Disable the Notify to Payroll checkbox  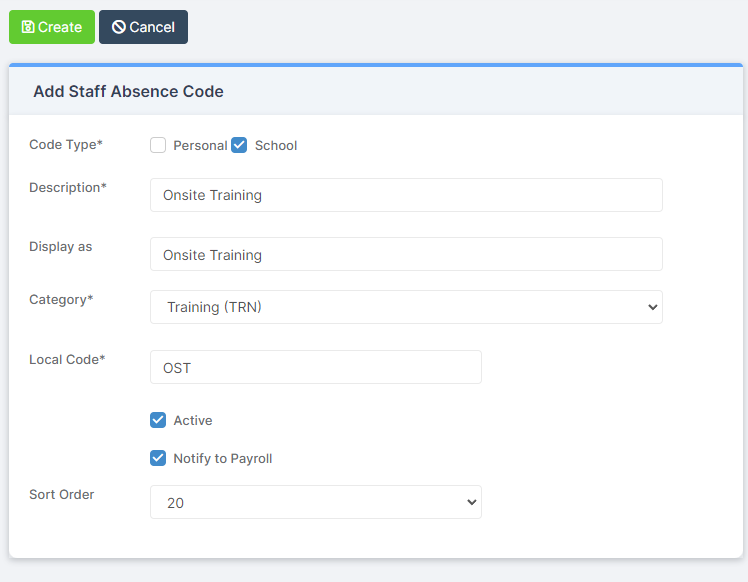(158, 458)
